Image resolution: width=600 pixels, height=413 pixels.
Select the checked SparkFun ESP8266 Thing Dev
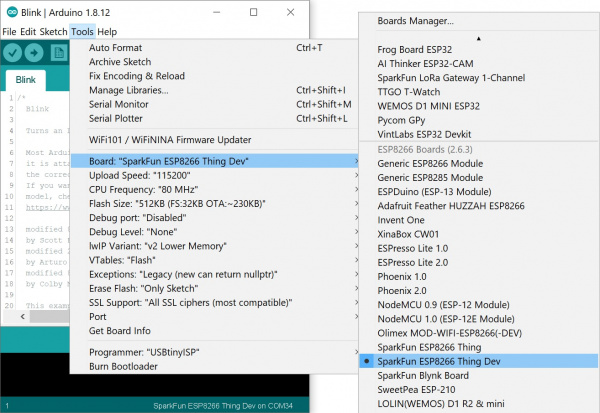click(478, 362)
